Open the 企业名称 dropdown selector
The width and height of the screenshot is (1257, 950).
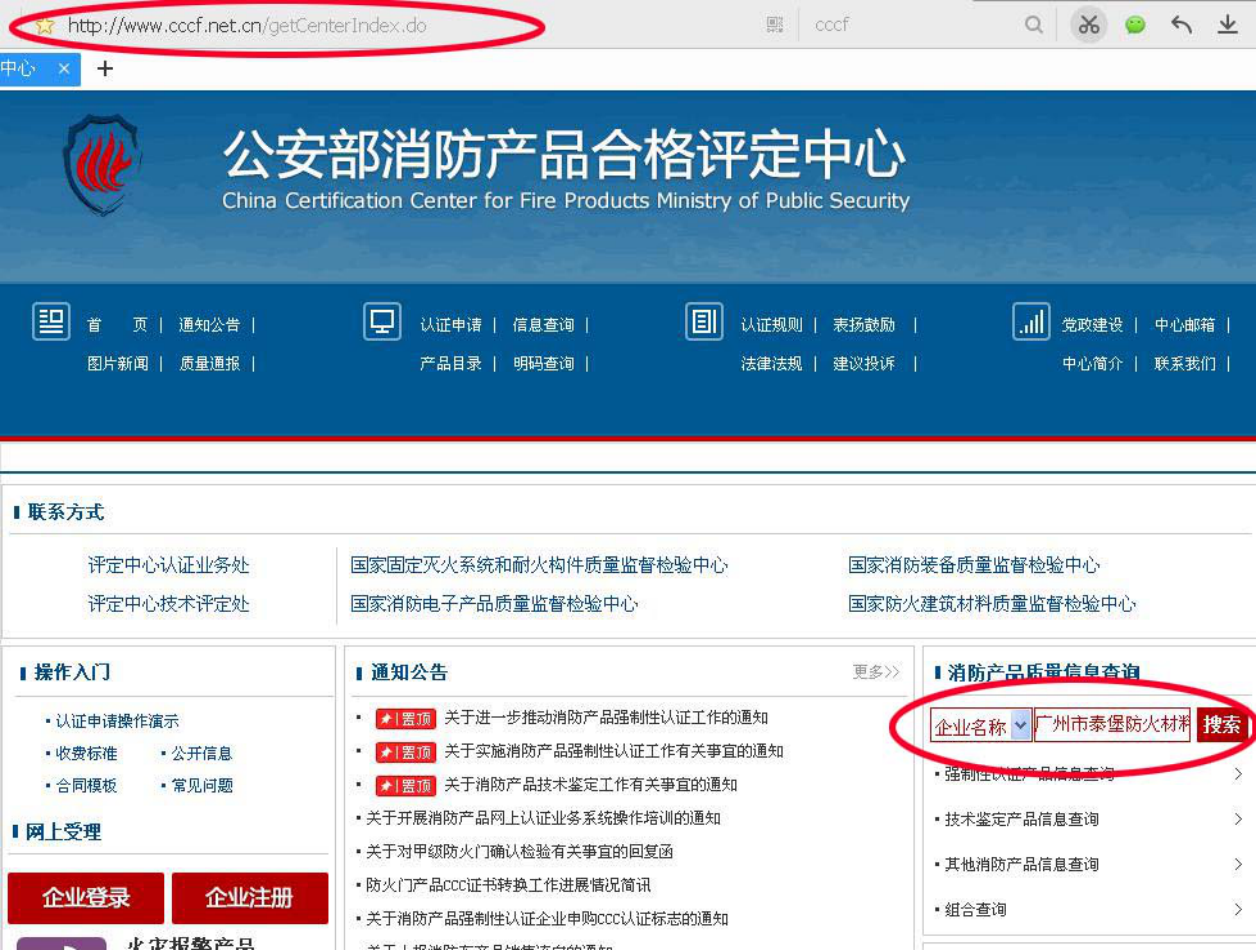click(x=1020, y=725)
